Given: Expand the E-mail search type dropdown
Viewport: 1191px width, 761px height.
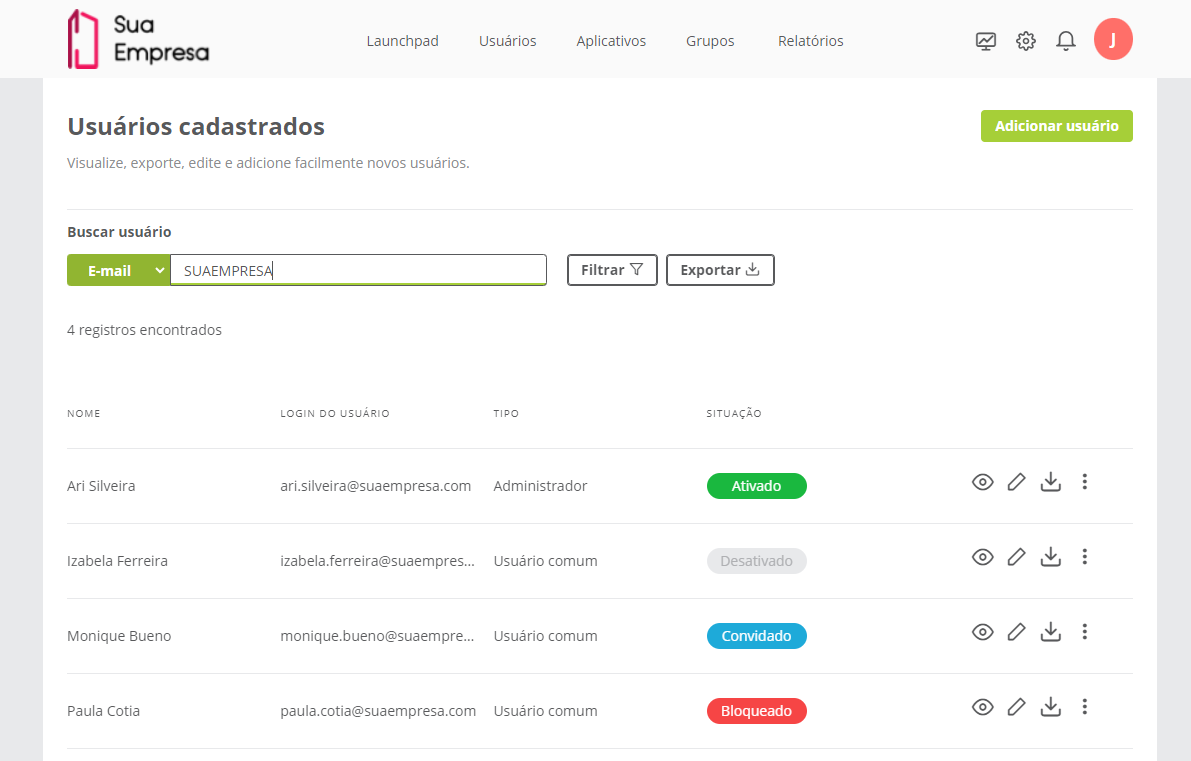Looking at the screenshot, I should pos(118,270).
